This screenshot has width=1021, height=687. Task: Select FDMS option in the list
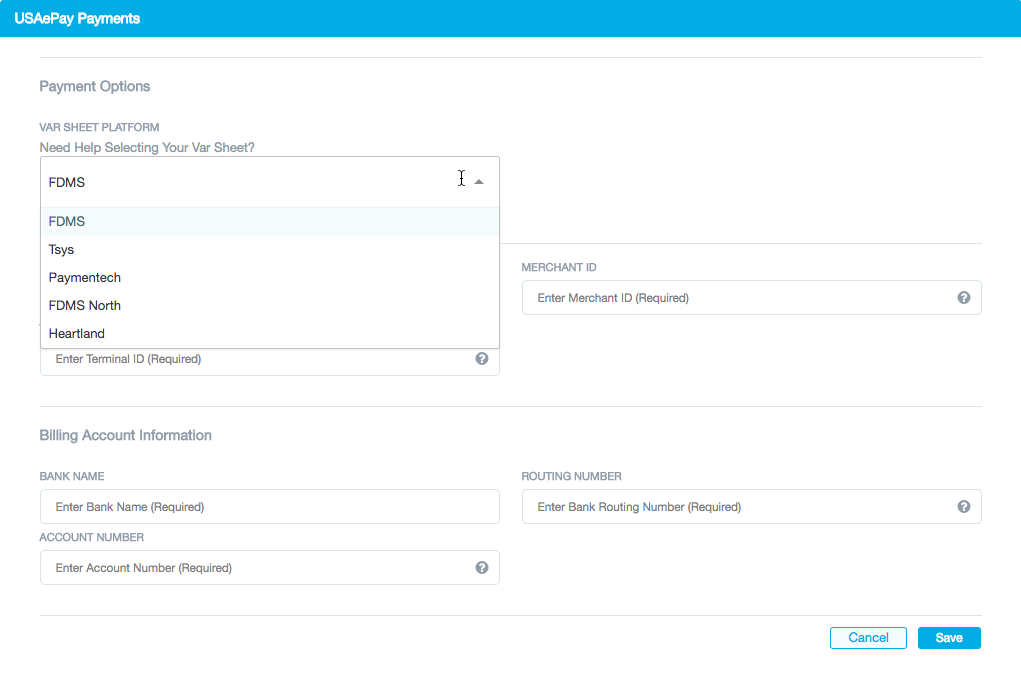[x=270, y=221]
